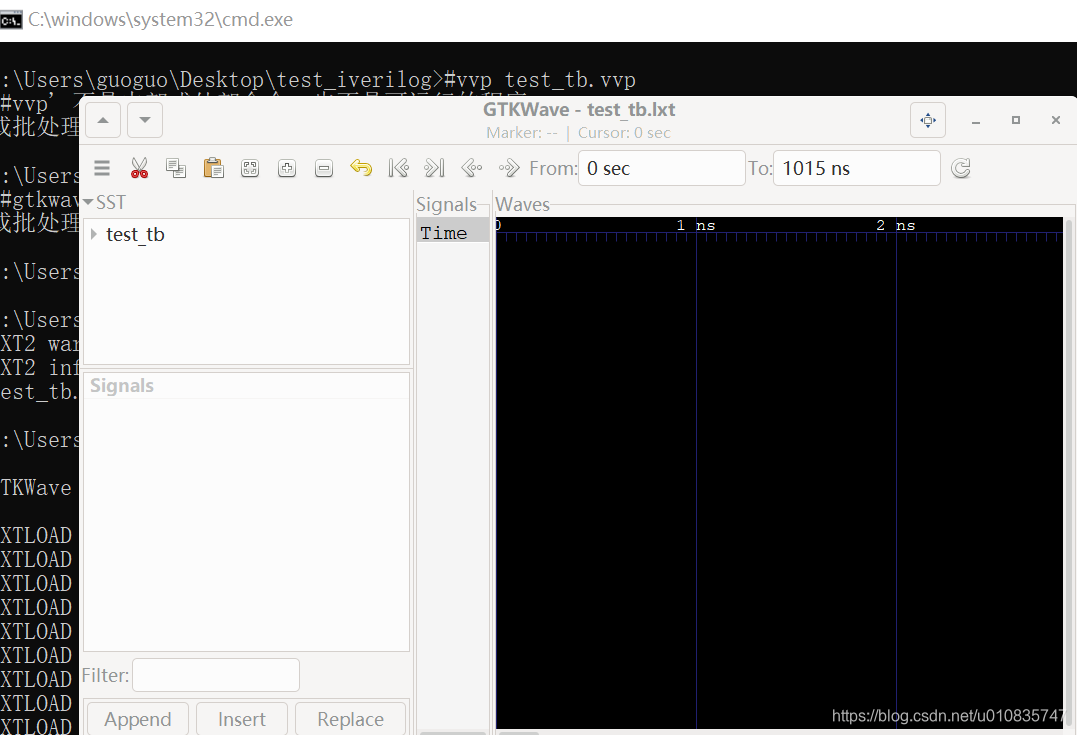The image size is (1077, 735).
Task: Append selected signals to waves
Action: pyautogui.click(x=137, y=719)
